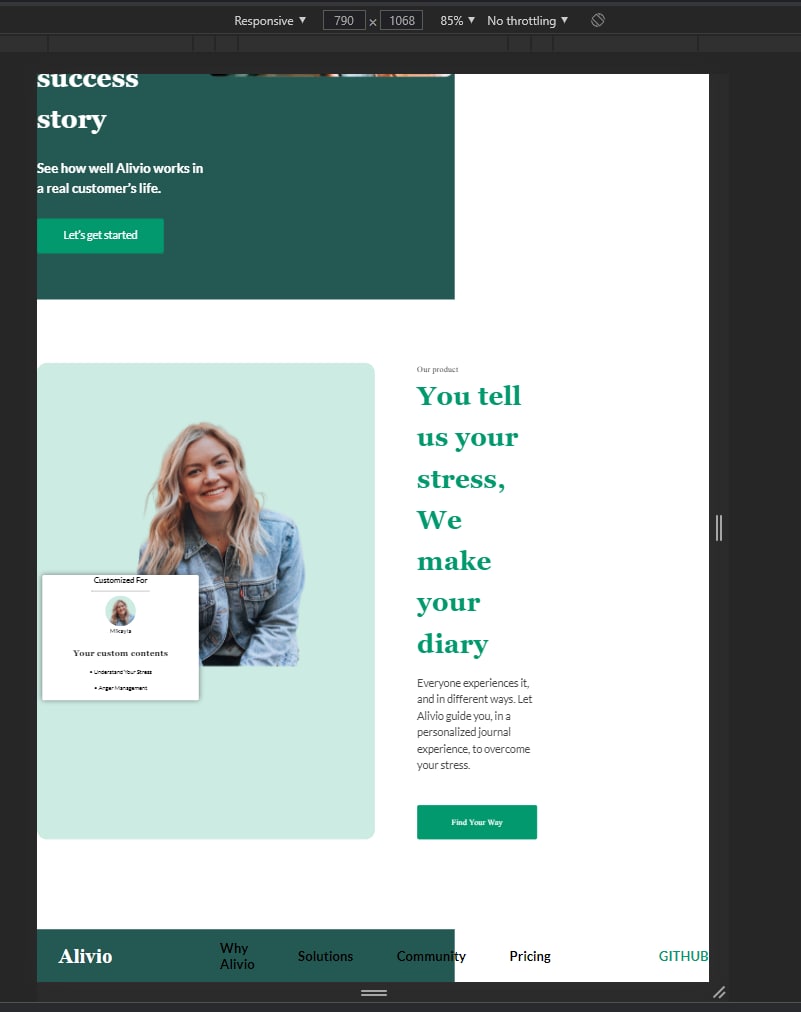Click the Let's get started button

pos(100,236)
